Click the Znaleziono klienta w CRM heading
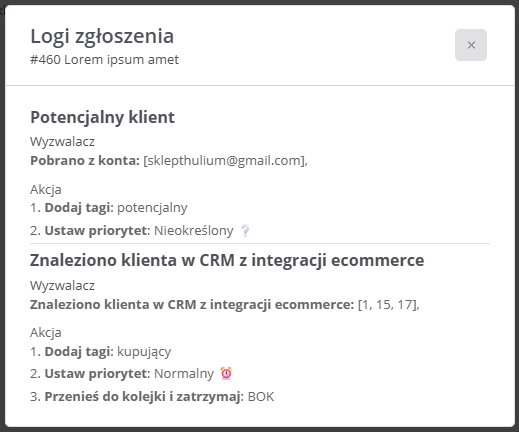Viewport: 519px width, 432px height. (227, 260)
